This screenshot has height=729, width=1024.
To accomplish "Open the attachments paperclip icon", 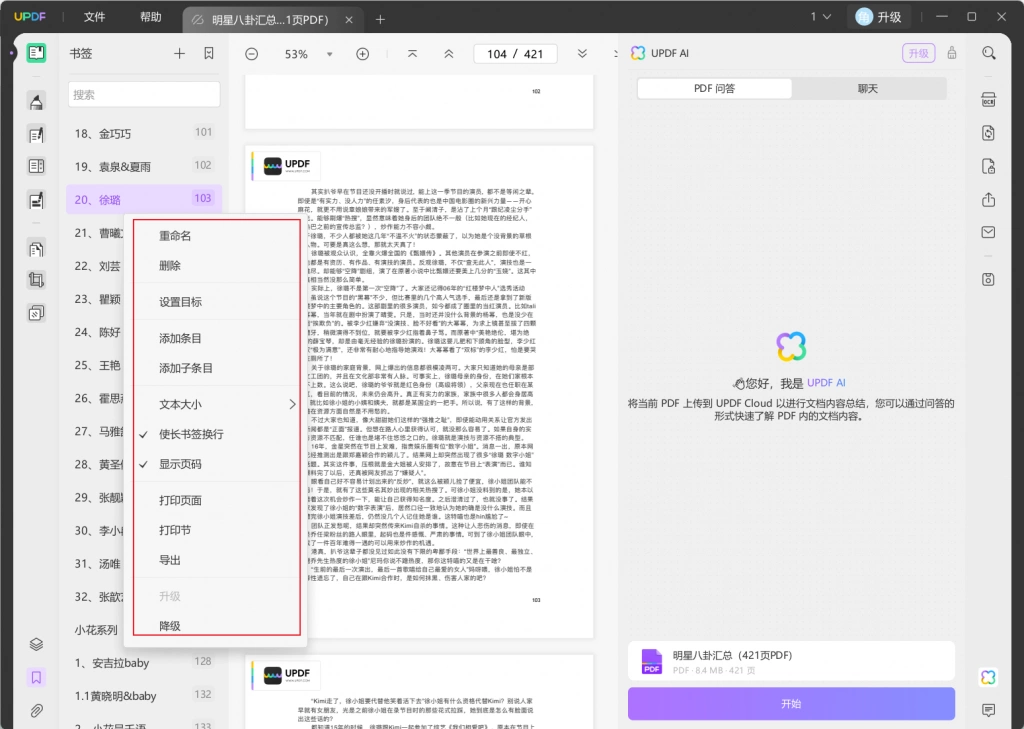I will [36, 710].
